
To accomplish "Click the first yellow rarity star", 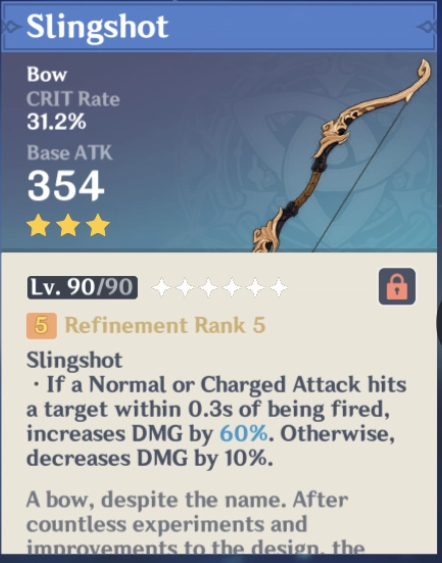I will [38, 225].
